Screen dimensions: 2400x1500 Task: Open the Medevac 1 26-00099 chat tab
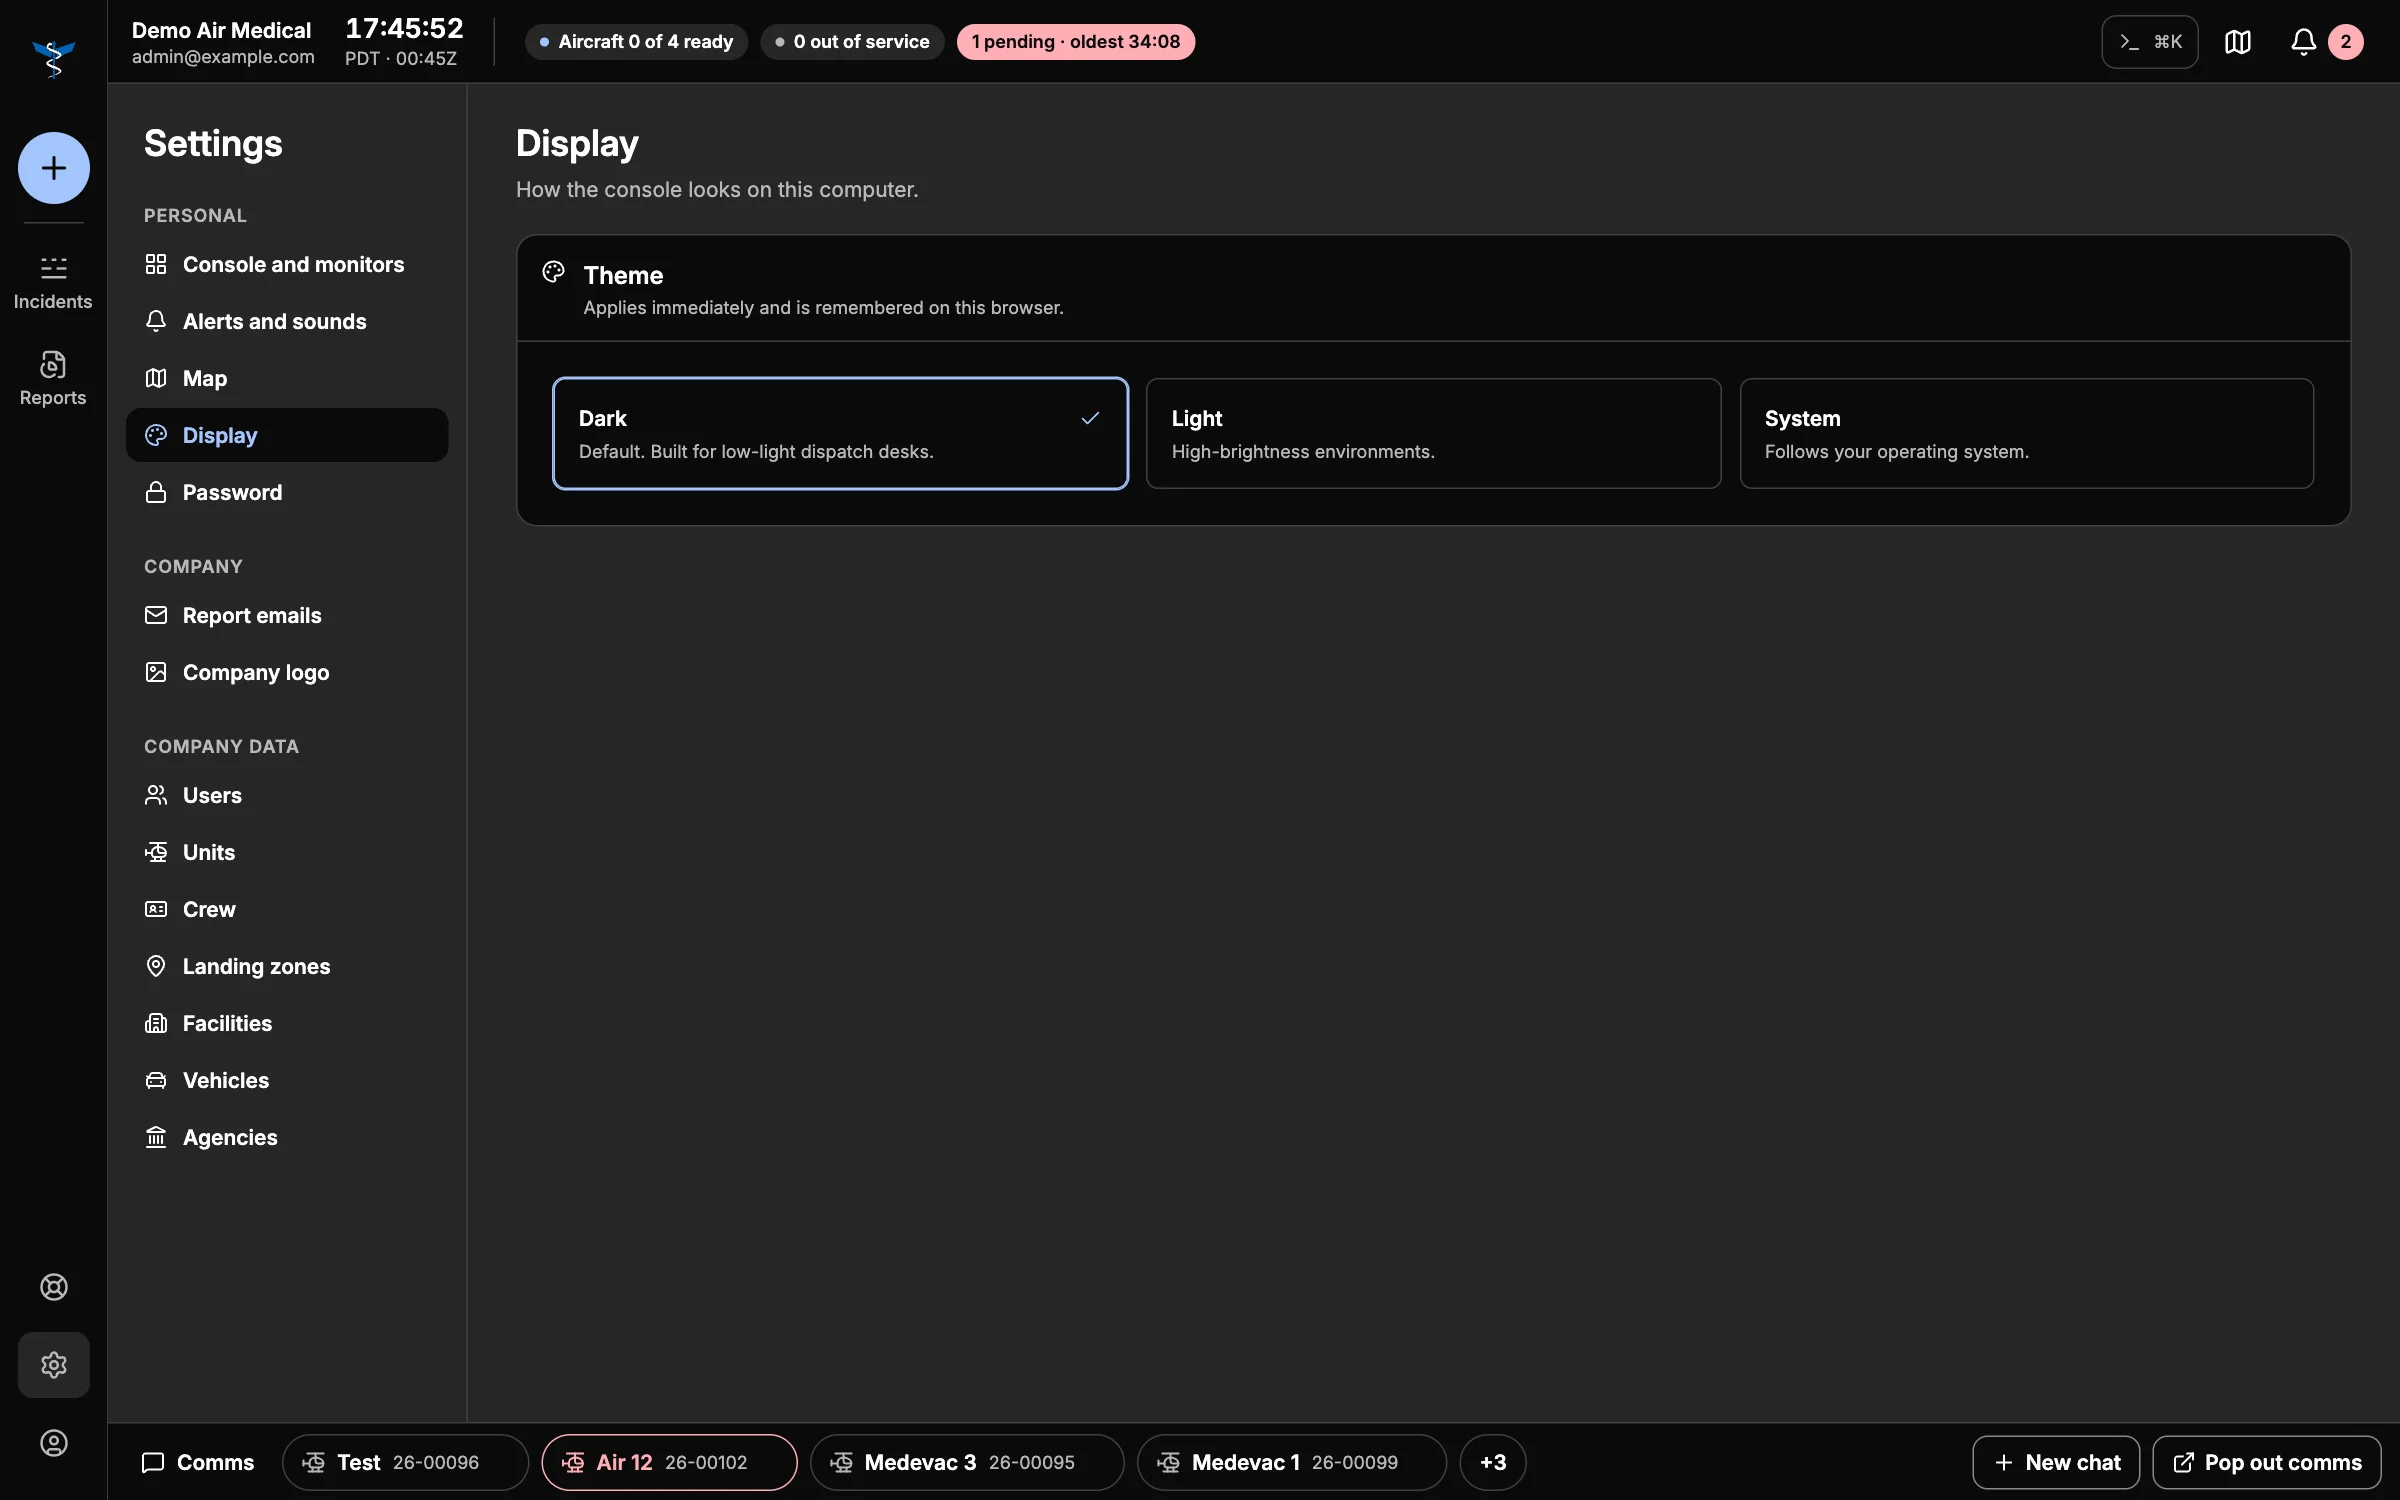1291,1462
